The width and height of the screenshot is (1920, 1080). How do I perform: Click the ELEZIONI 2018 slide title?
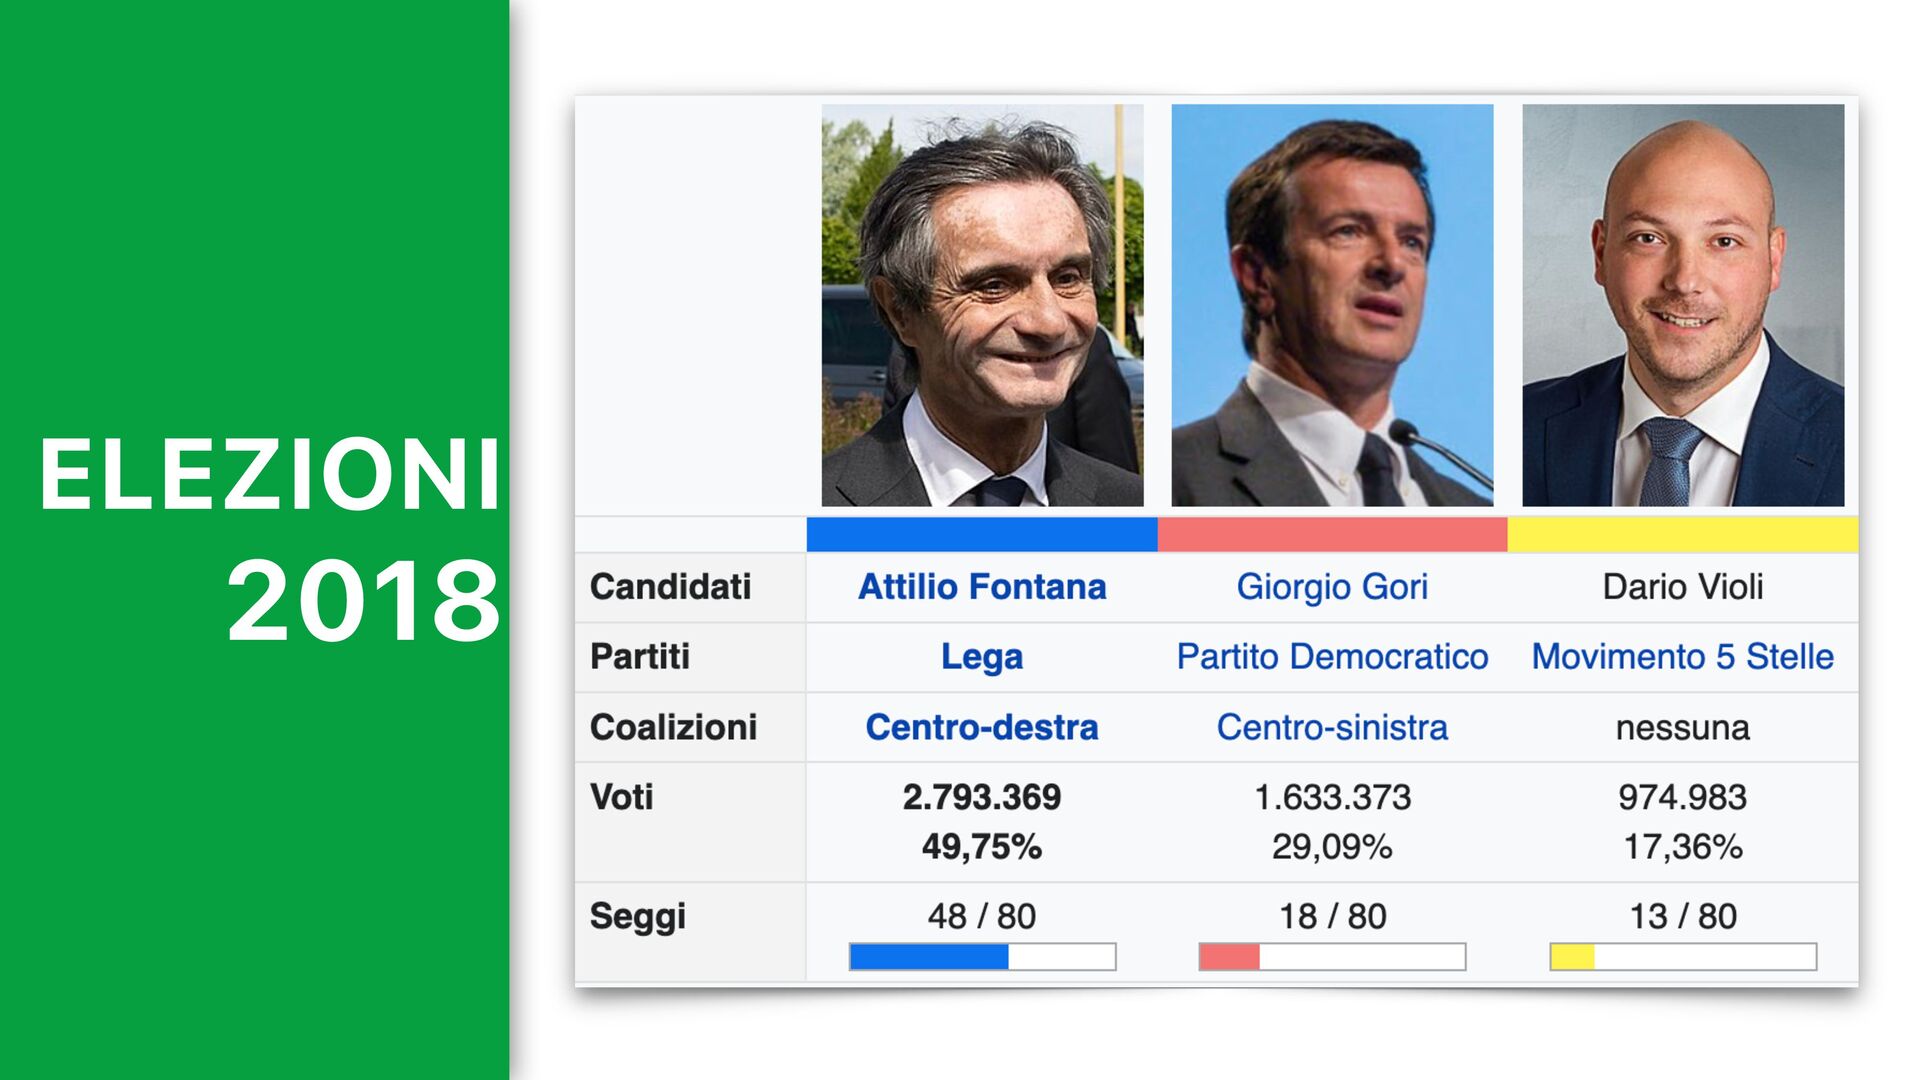coord(268,538)
